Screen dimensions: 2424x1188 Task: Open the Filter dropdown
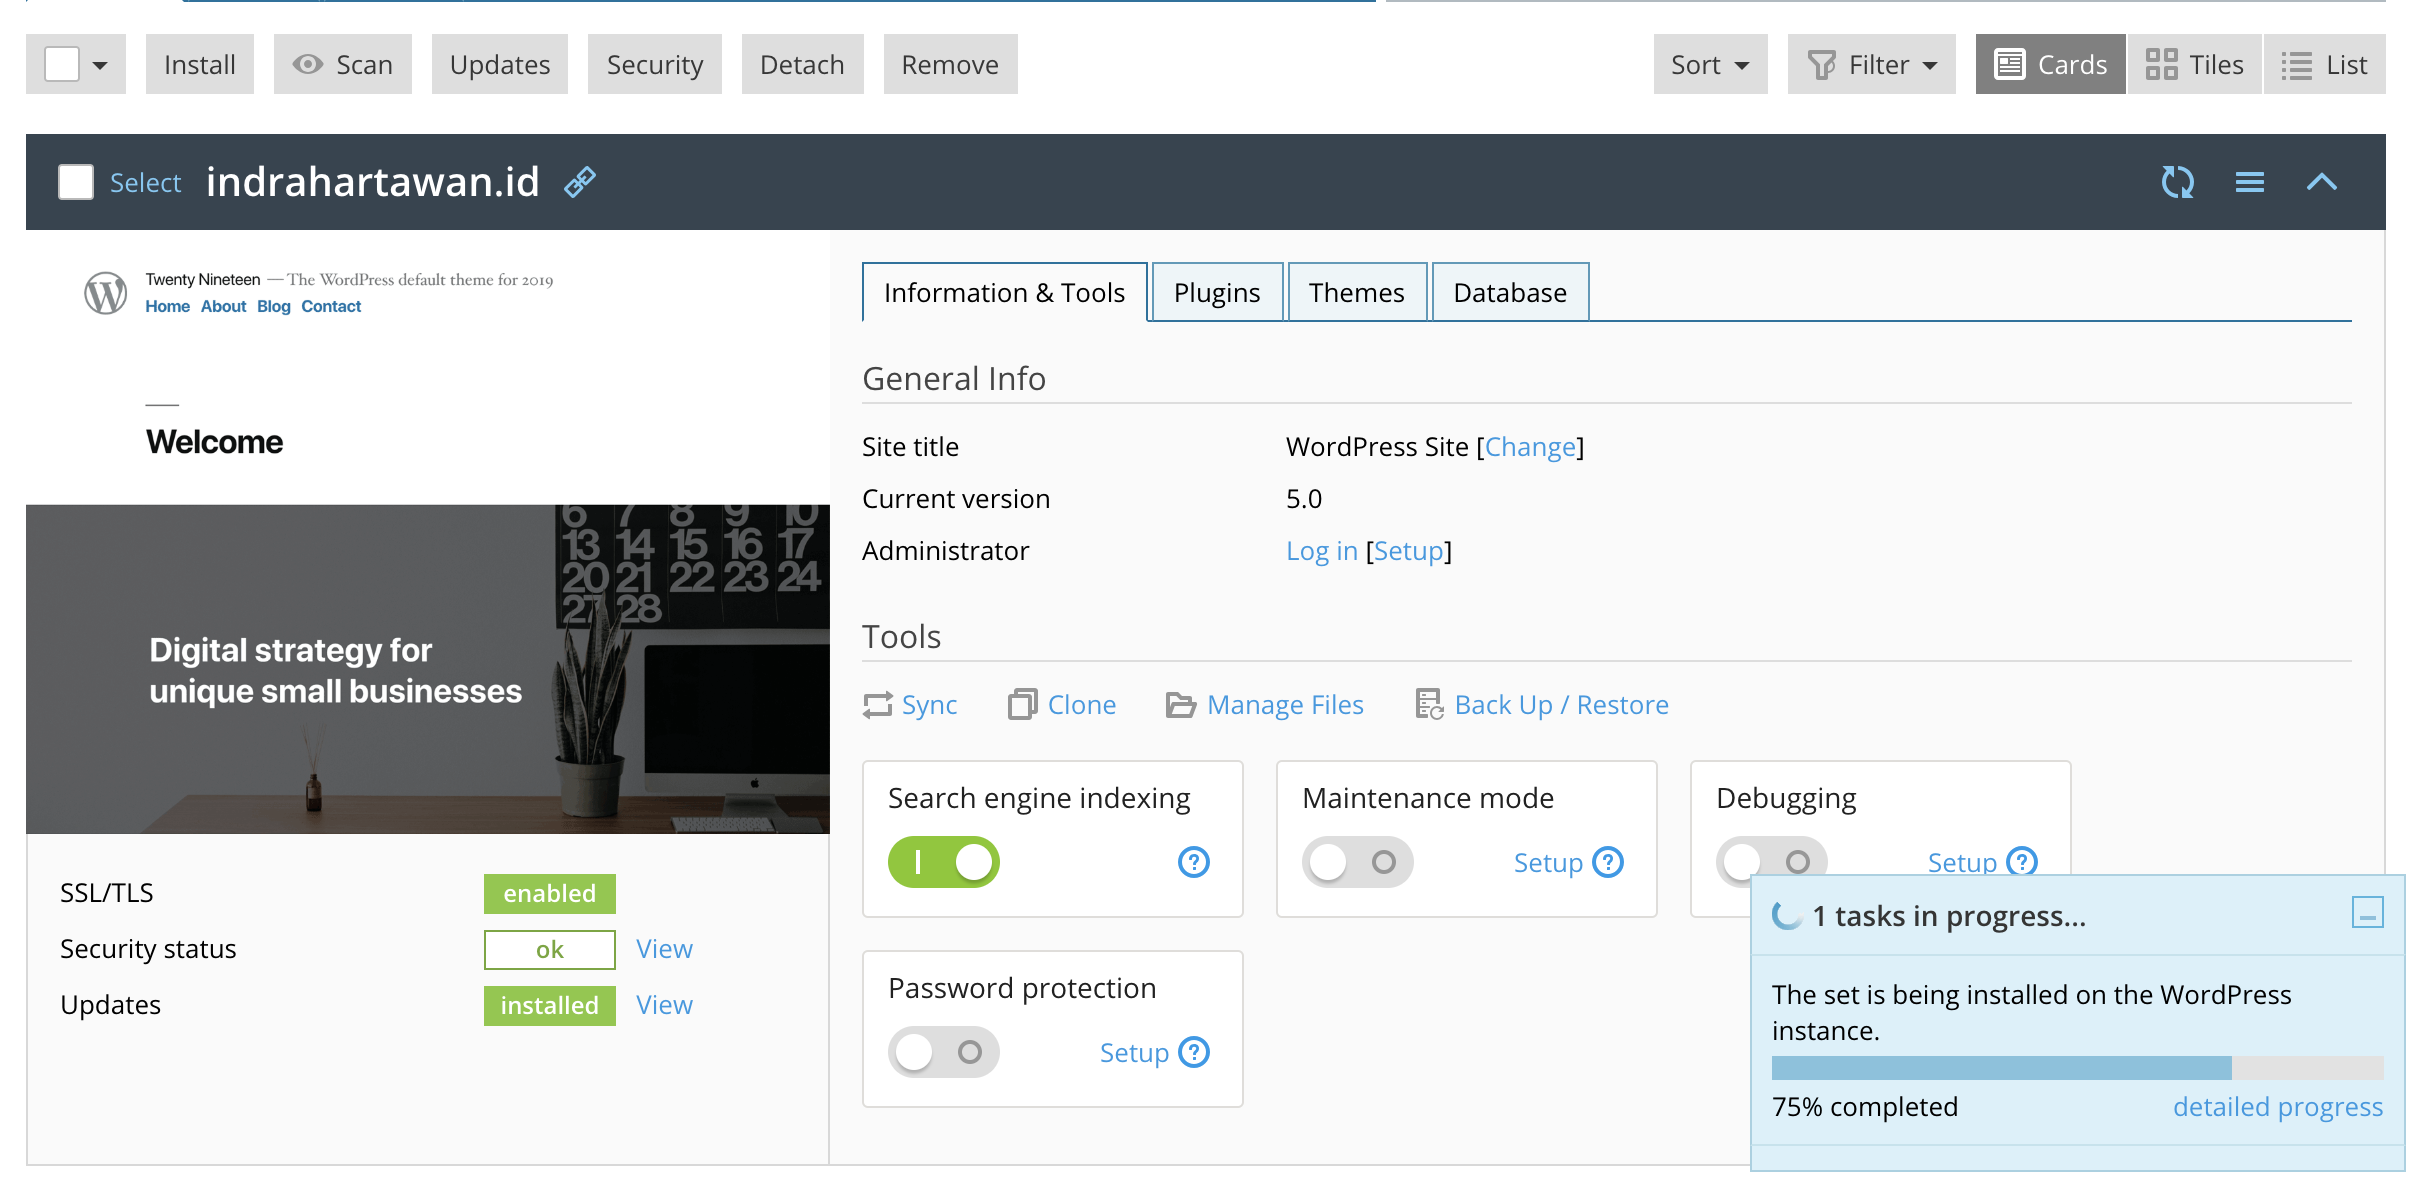[1872, 65]
